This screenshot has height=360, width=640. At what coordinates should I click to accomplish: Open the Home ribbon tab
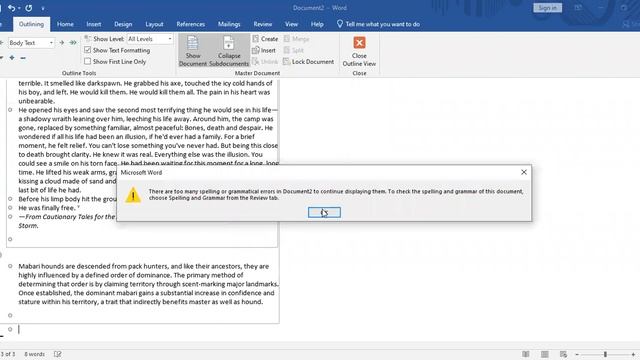(65, 24)
